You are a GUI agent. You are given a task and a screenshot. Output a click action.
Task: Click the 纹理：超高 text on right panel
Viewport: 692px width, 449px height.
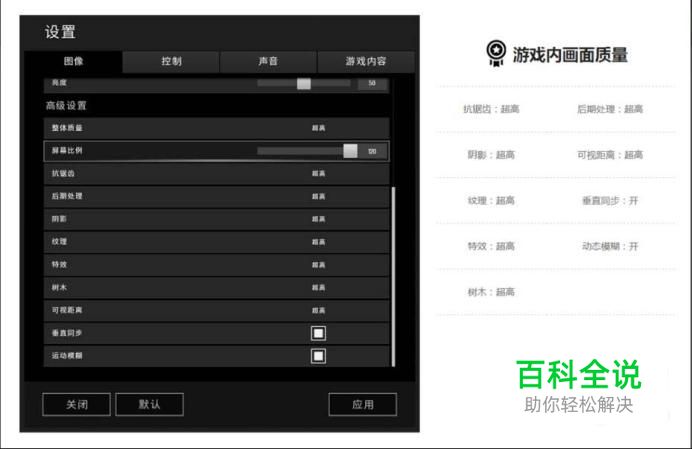491,201
